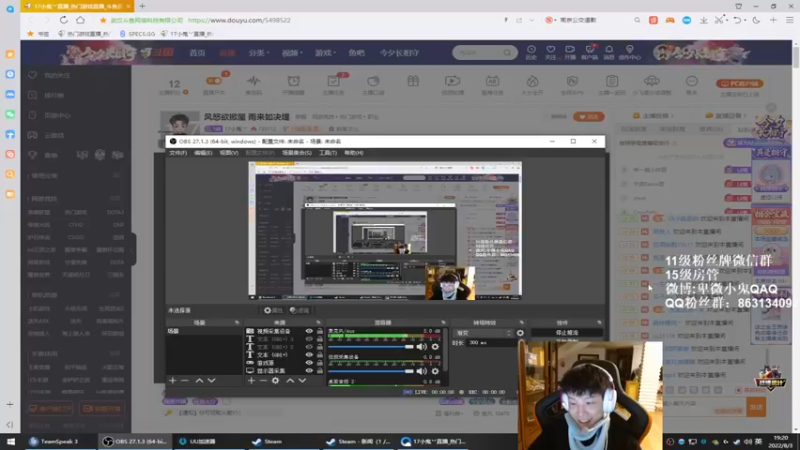Open OBS 场景集合(S) menu
The width and height of the screenshot is (800, 450).
tap(297, 153)
